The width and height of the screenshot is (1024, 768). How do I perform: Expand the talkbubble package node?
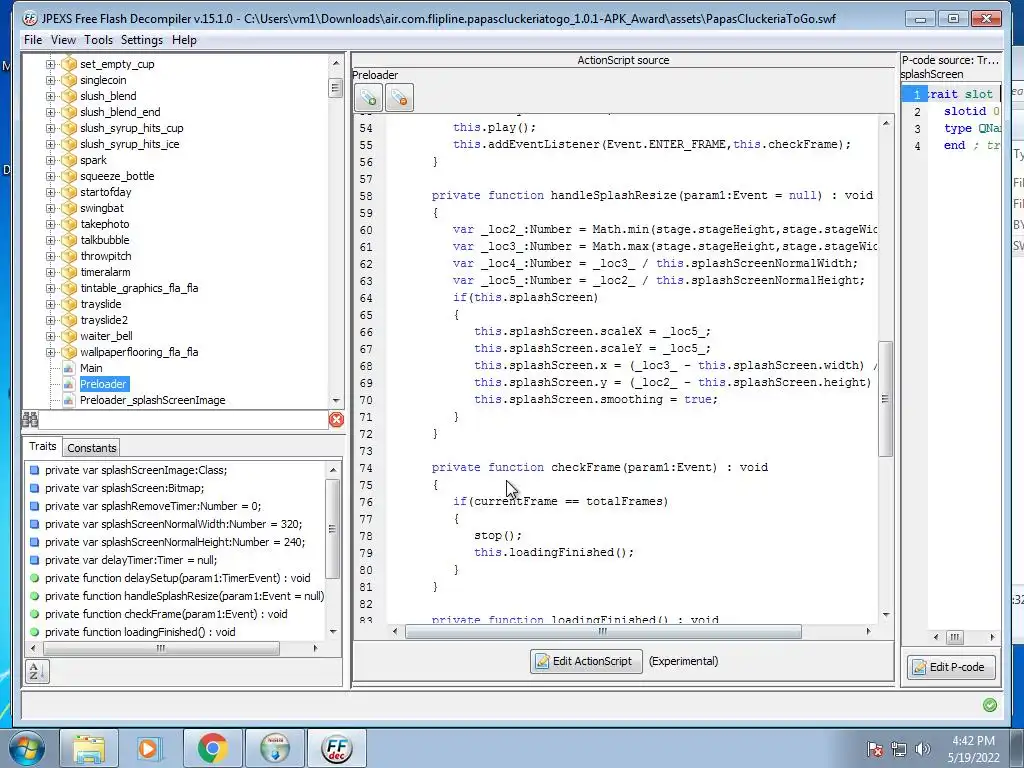50,240
